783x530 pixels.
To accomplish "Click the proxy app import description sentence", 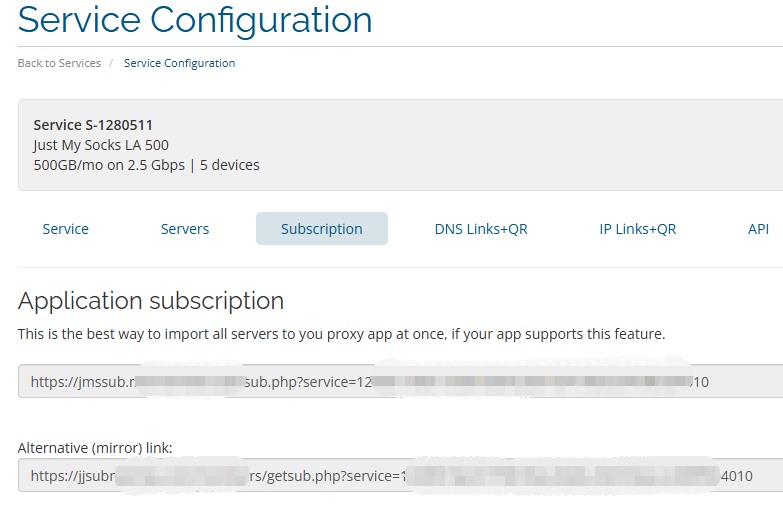I will click(x=341, y=333).
